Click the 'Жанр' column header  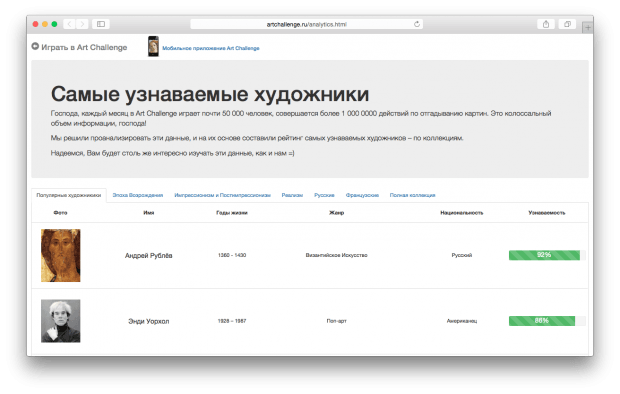tap(336, 213)
